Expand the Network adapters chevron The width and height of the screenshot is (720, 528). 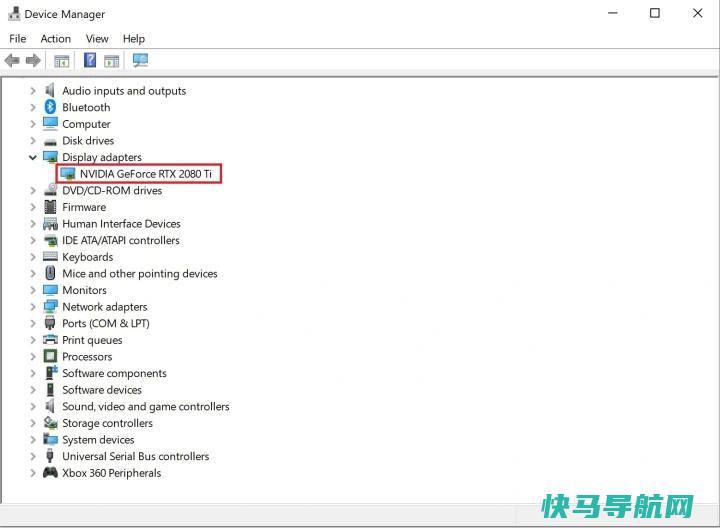tap(33, 307)
